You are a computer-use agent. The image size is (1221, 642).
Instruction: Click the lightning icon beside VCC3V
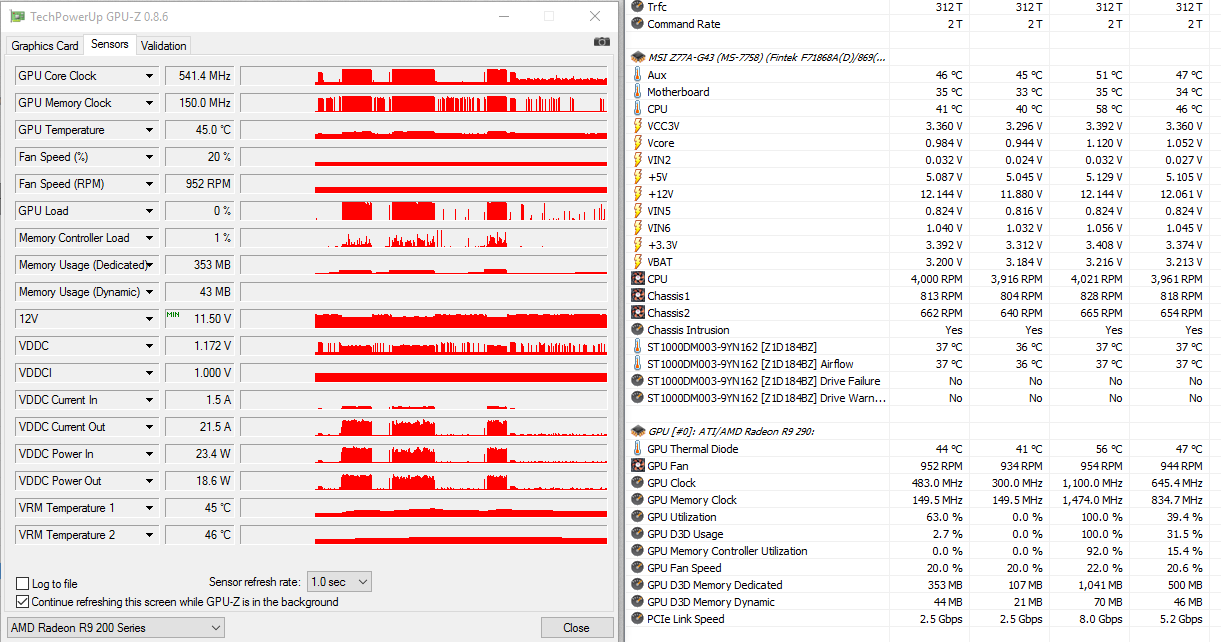click(638, 126)
